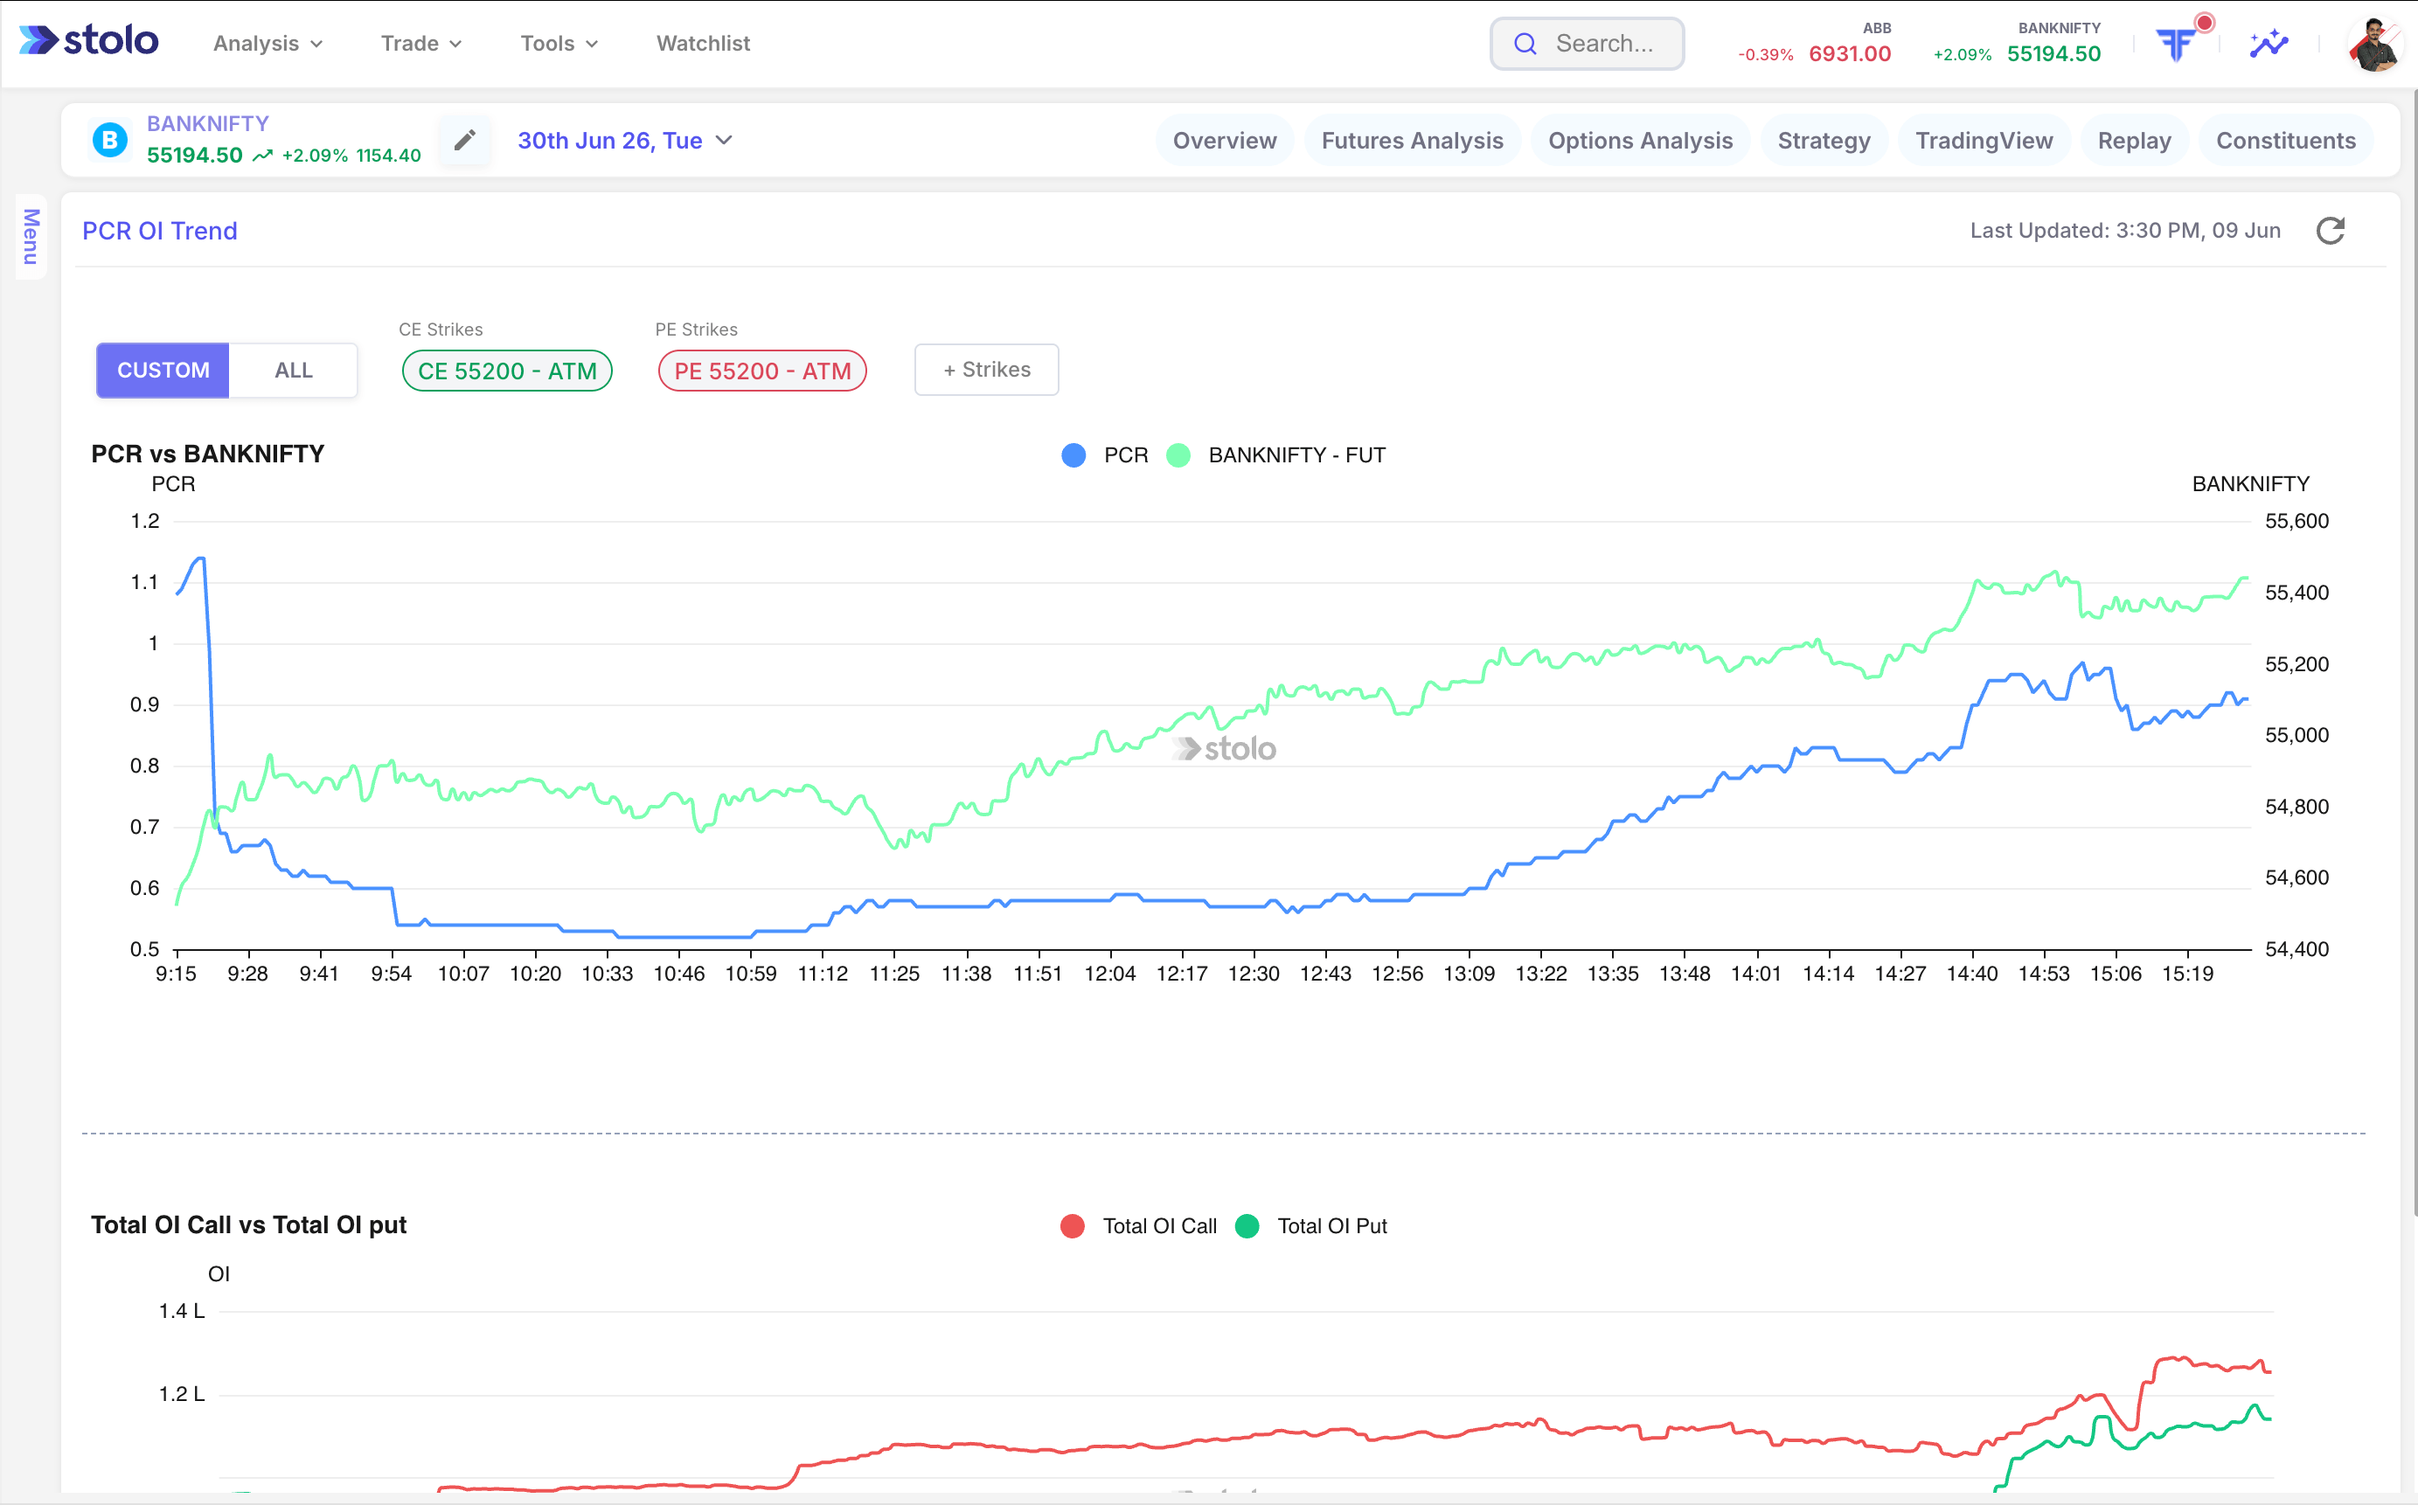The width and height of the screenshot is (2418, 1512).
Task: Click the CE 55200 - ATM strike chip
Action: pyautogui.click(x=507, y=371)
